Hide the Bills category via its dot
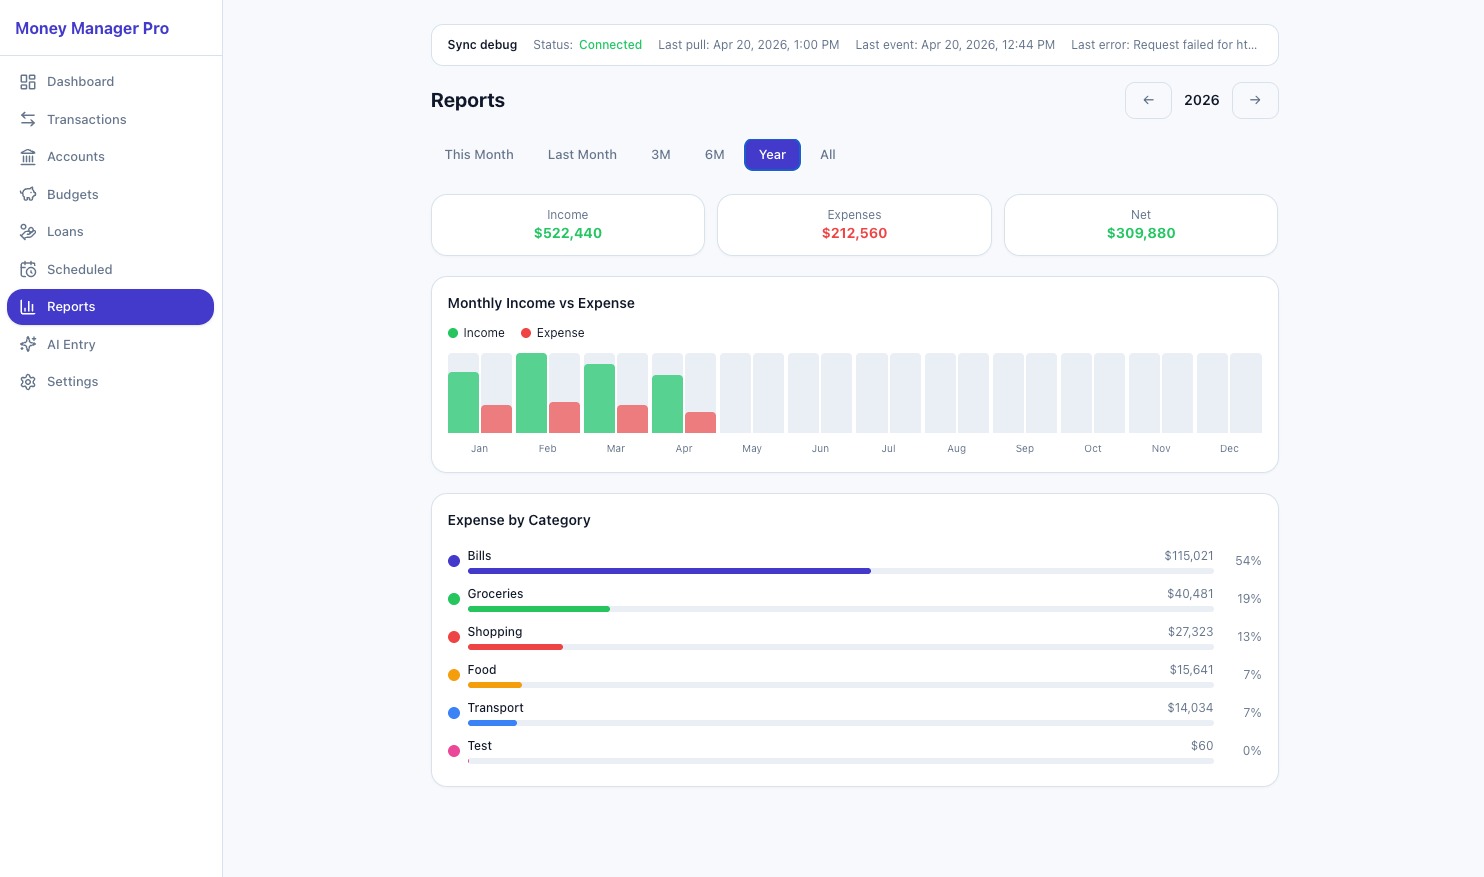Screen dimensions: 1484x877 pos(454,561)
